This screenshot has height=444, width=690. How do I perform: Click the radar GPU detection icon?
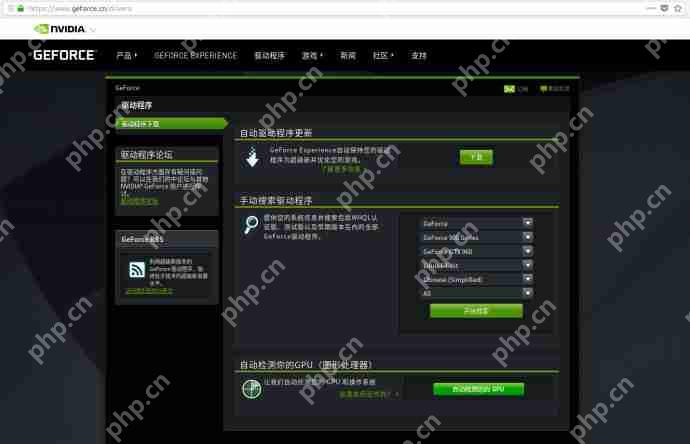click(252, 389)
